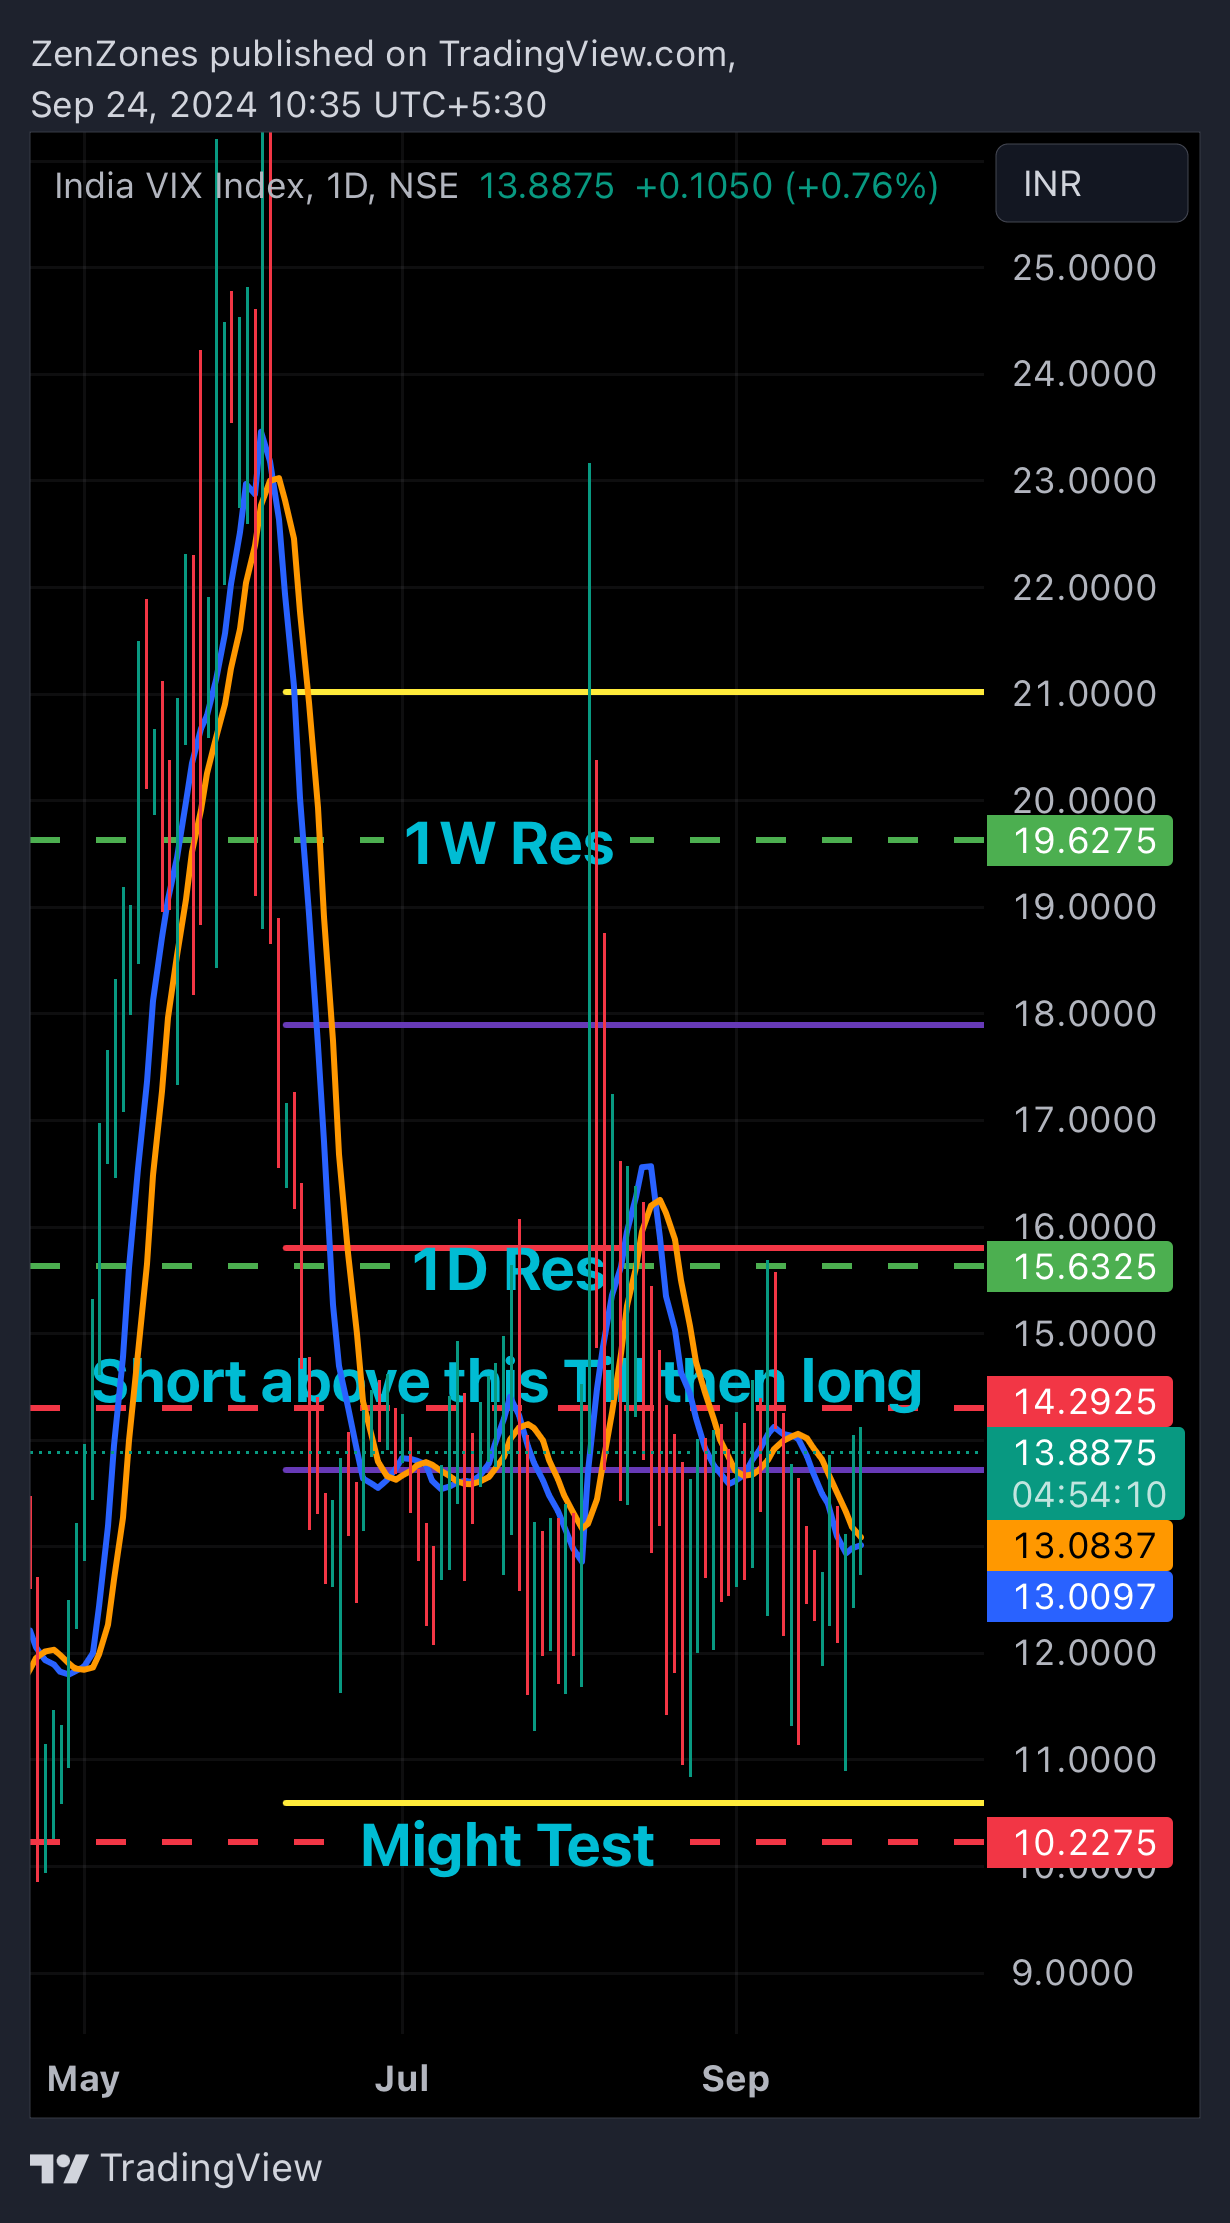Click the 23.0000 price axis label
The width and height of the screenshot is (1230, 2223).
(x=1085, y=481)
